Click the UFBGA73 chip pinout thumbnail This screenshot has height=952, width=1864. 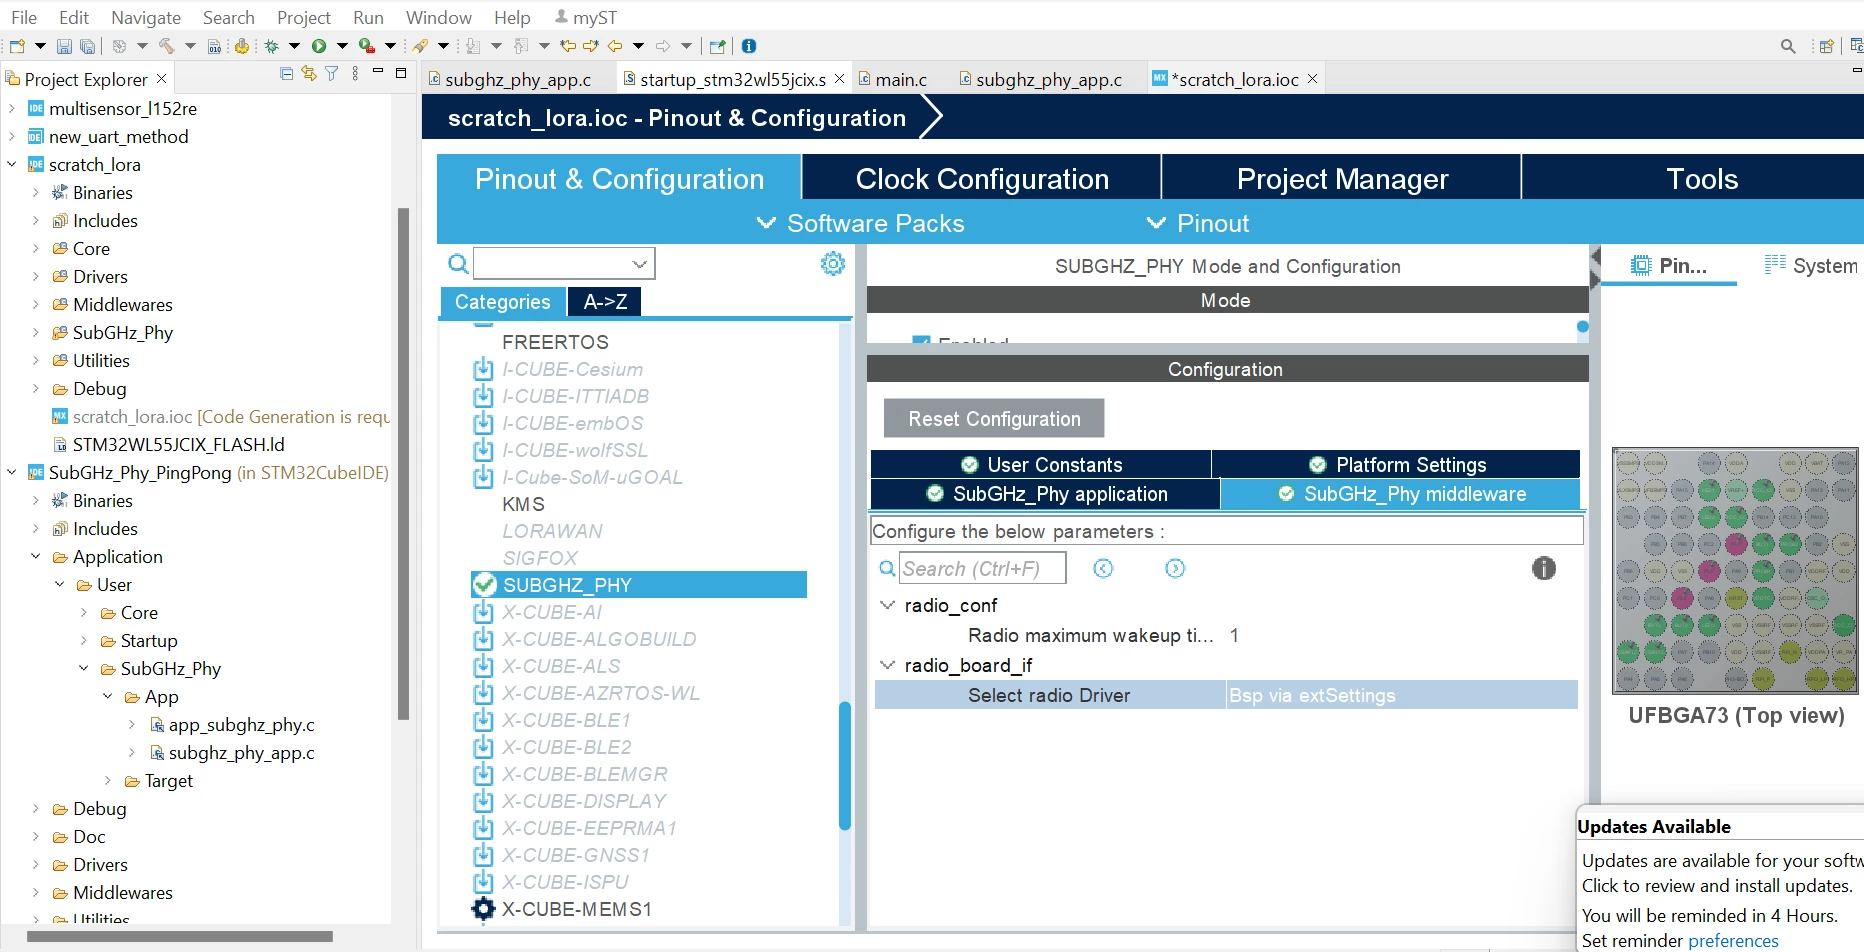1735,571
